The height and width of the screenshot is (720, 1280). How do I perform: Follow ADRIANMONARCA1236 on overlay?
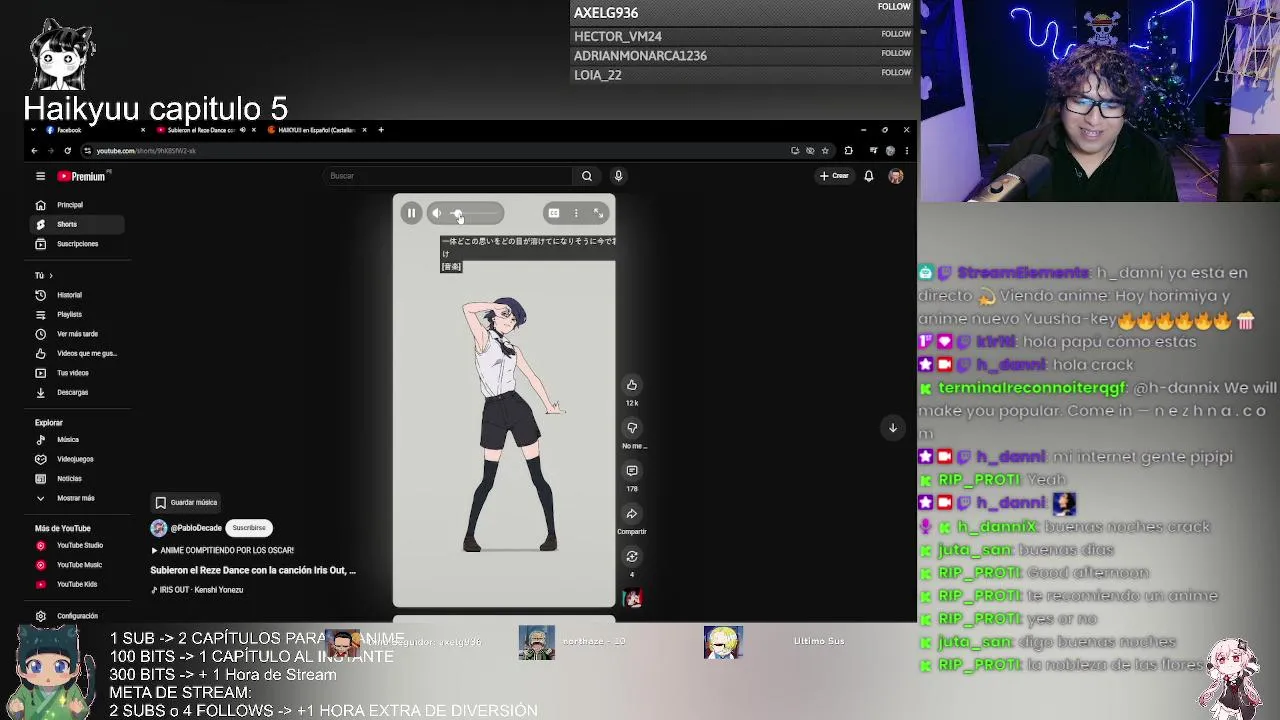coord(896,53)
